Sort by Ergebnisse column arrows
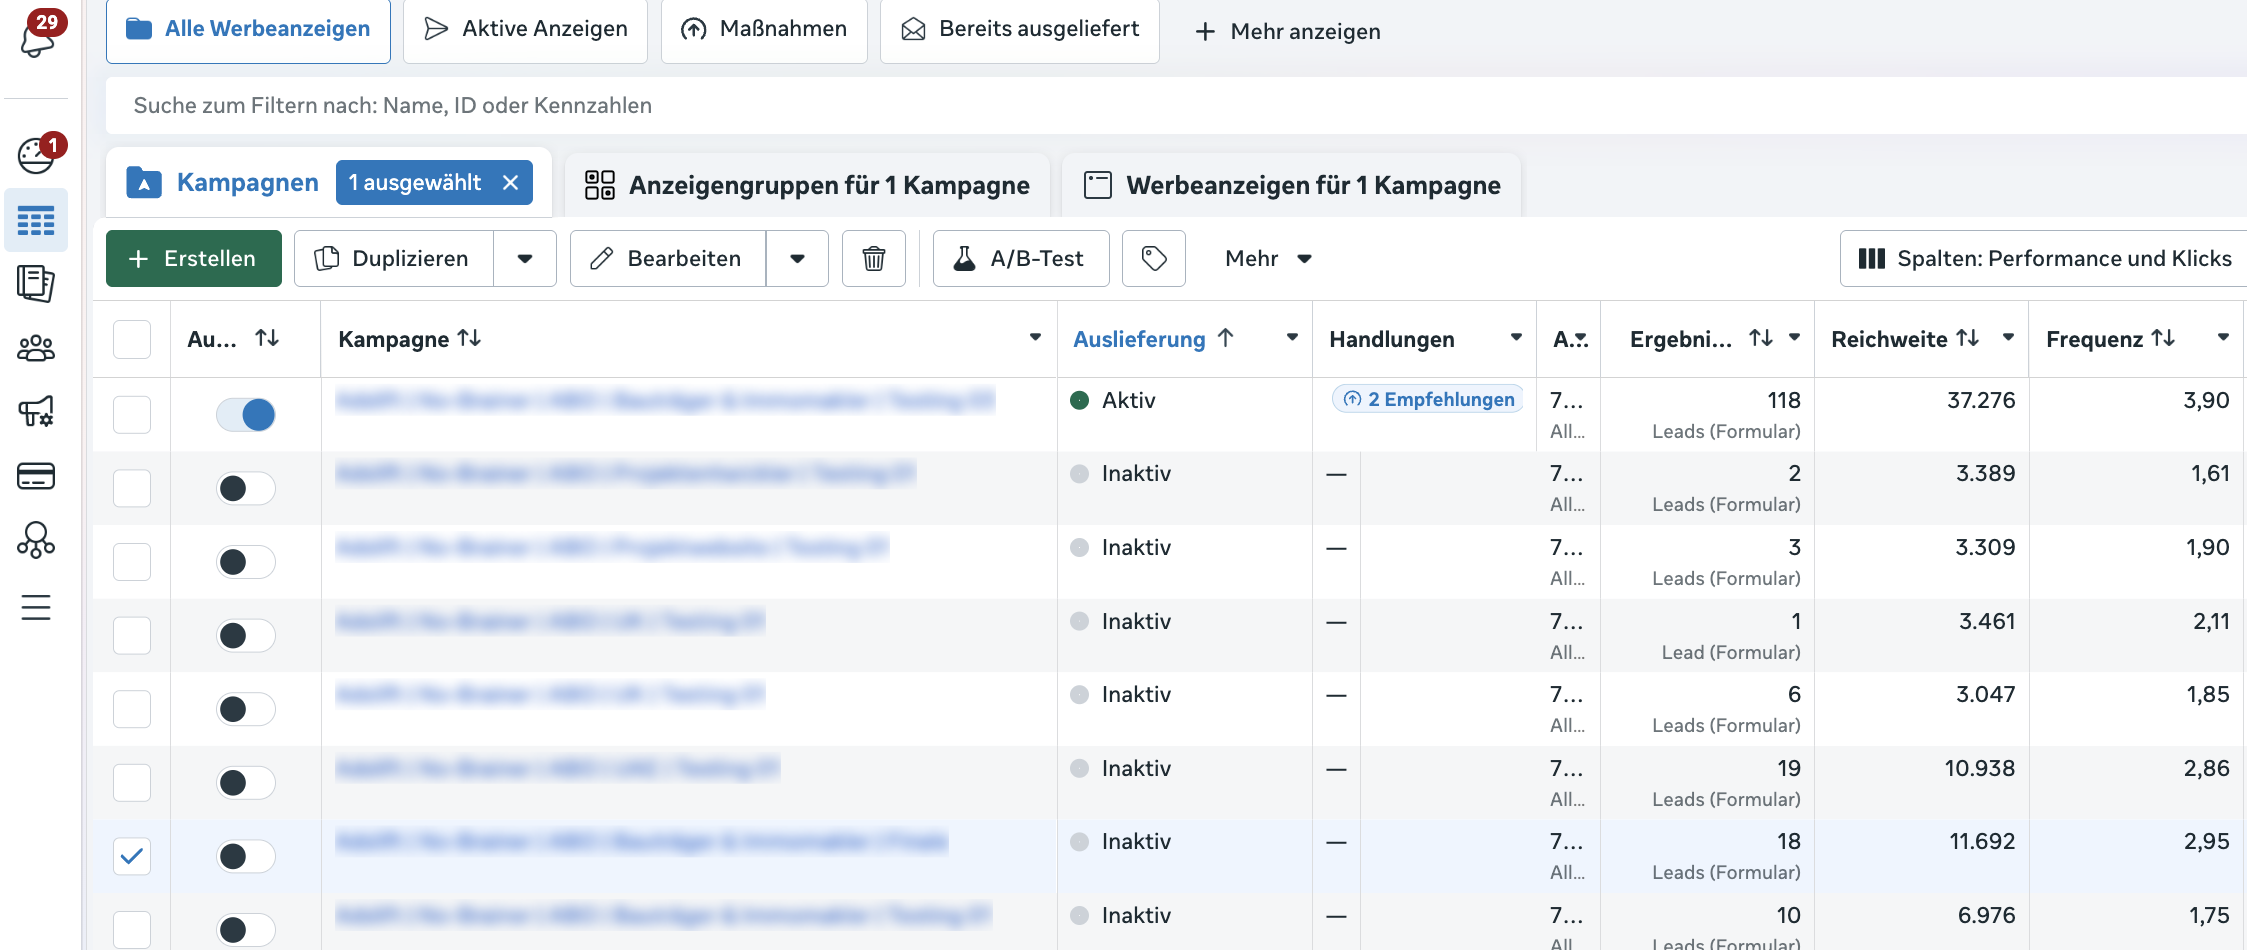The height and width of the screenshot is (950, 2247). (1761, 338)
